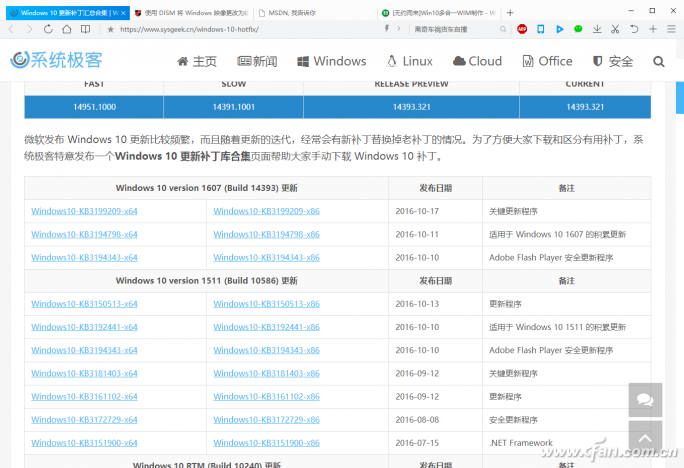Open the downloads manager icon
Viewport: 684px width, 468px height.
(x=597, y=29)
